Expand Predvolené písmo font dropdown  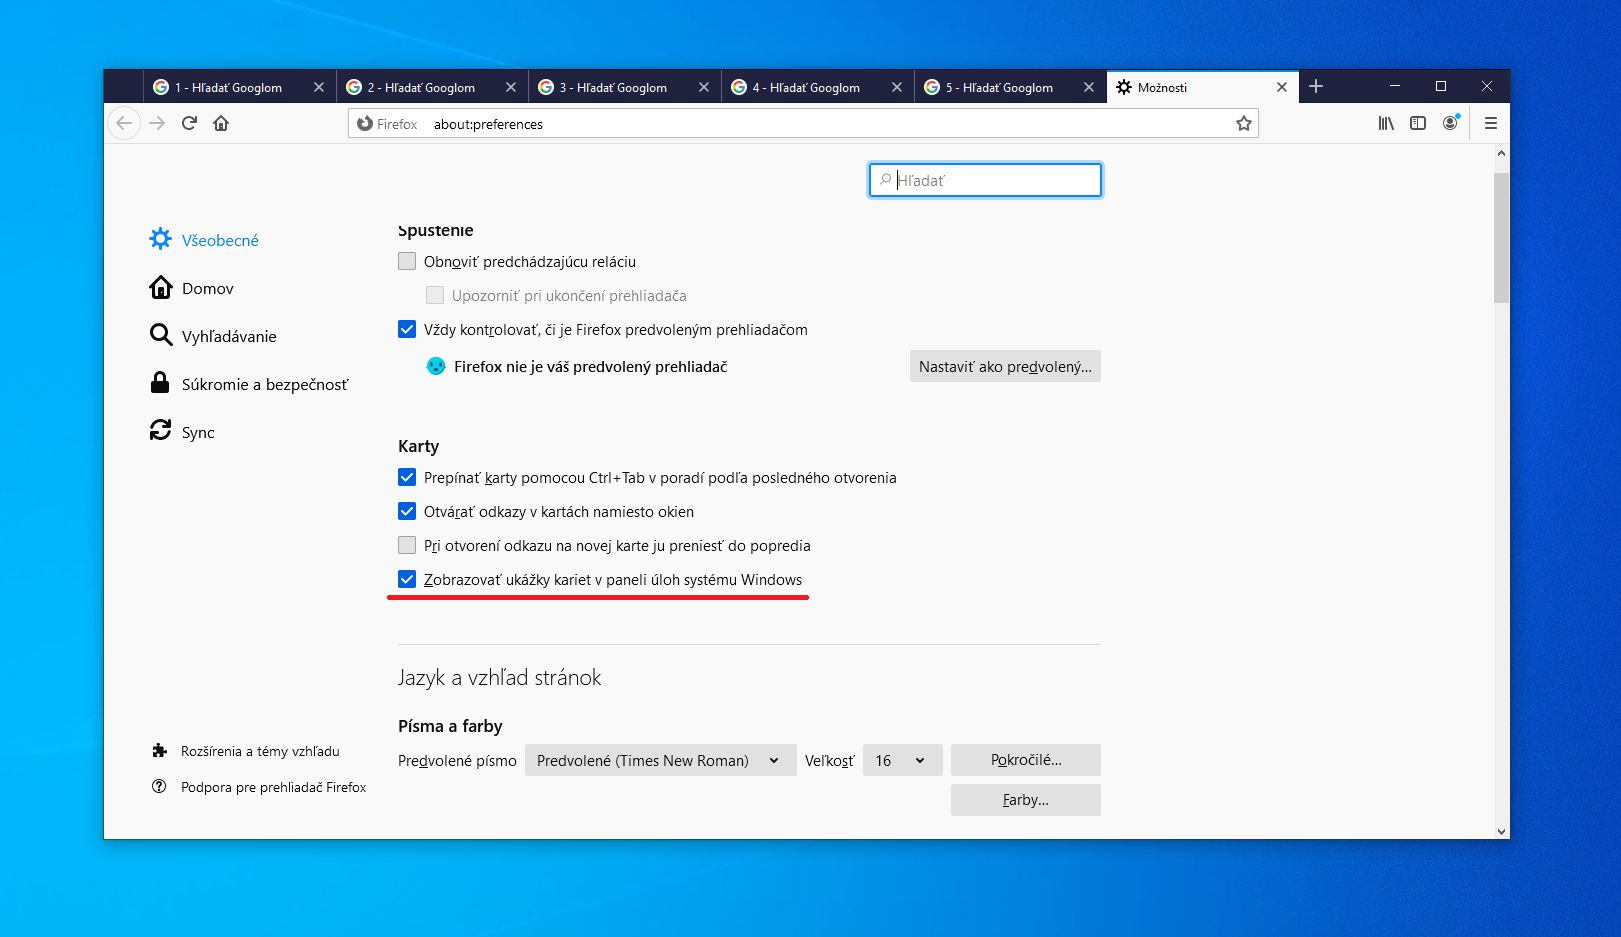tap(660, 760)
